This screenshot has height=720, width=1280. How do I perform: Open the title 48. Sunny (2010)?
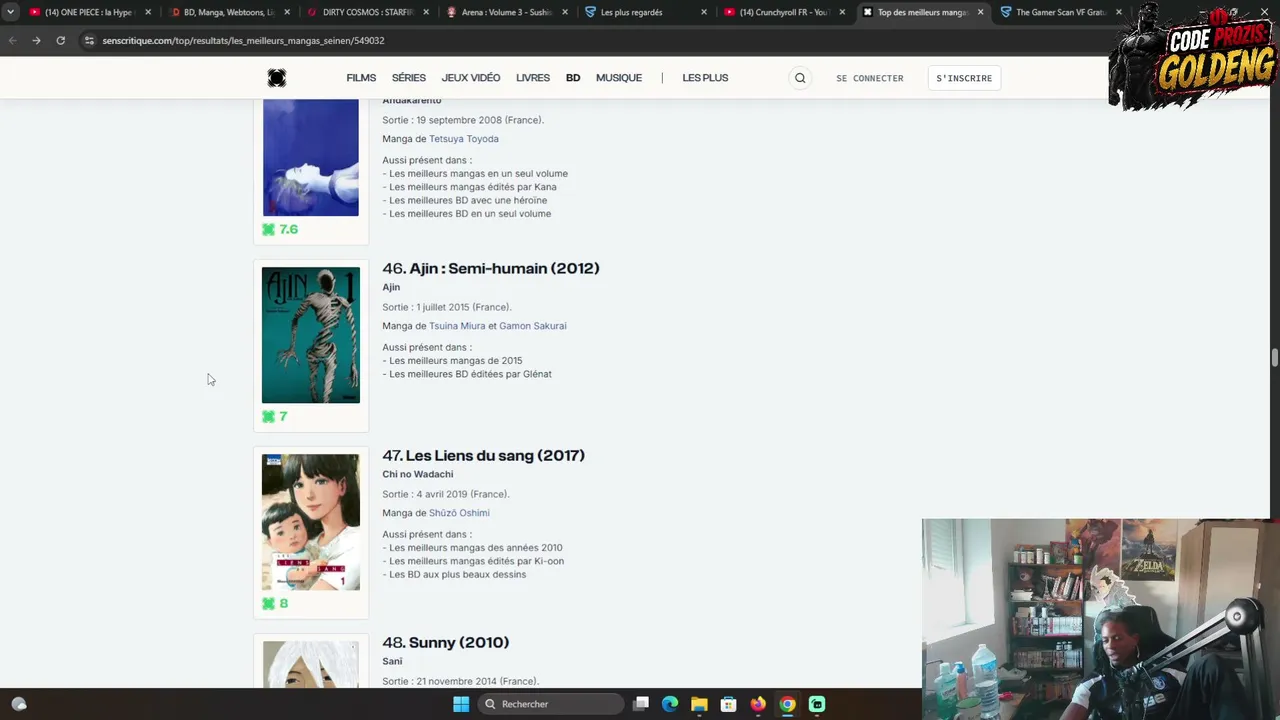pyautogui.click(x=446, y=642)
